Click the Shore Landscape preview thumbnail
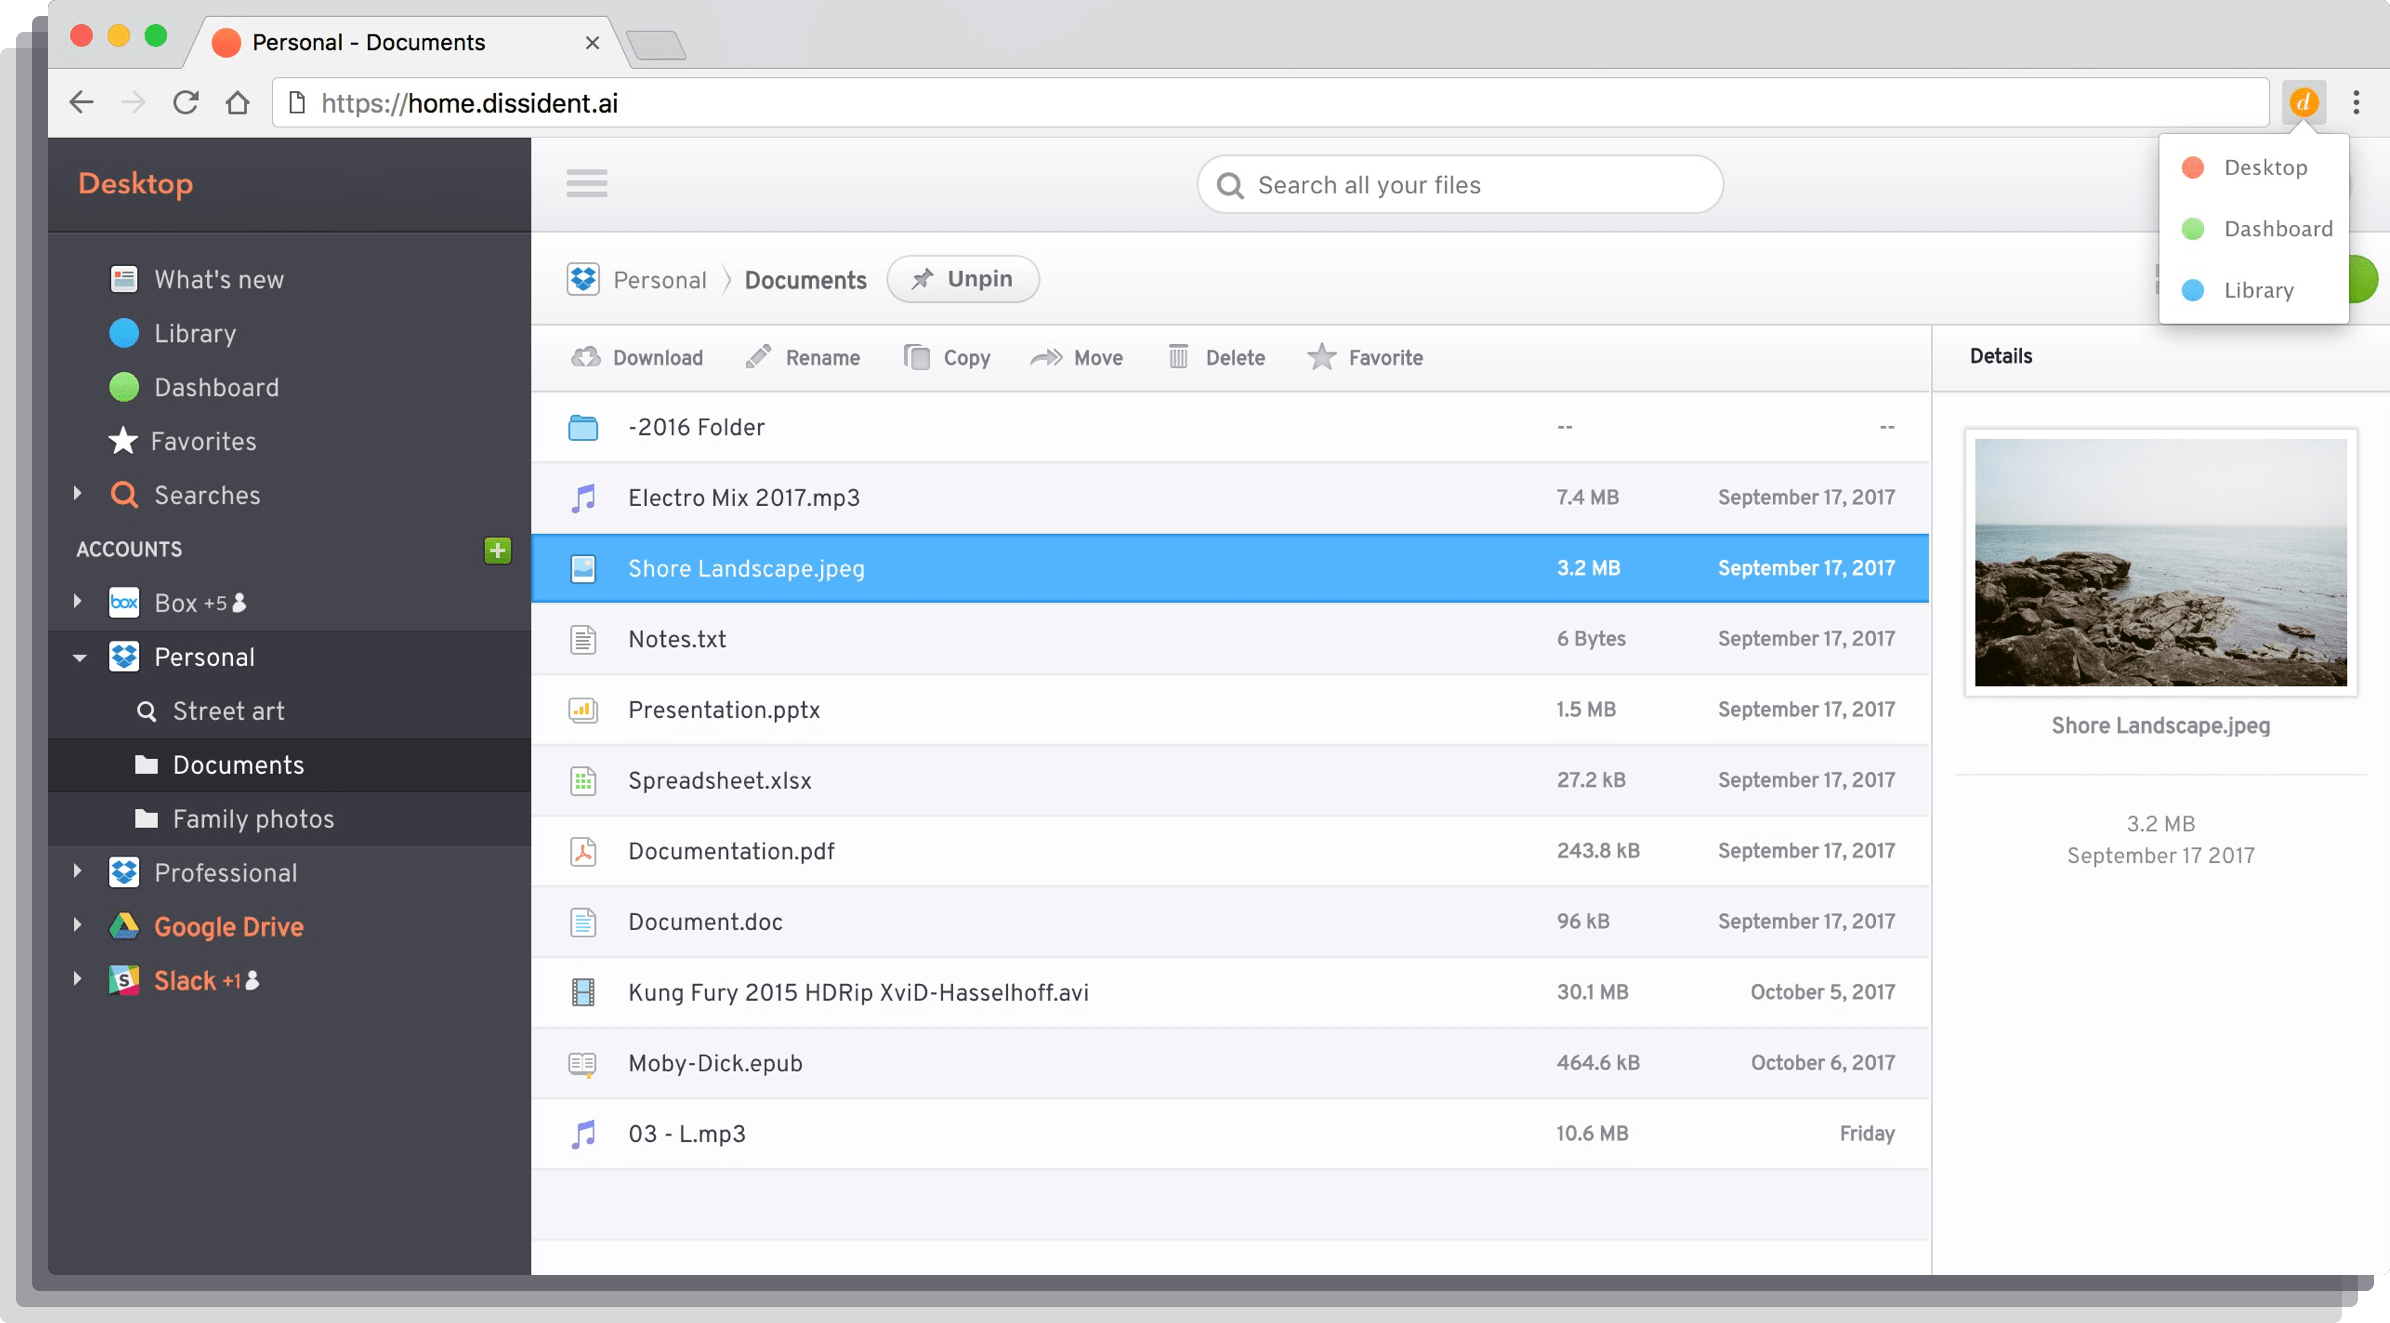Screen dimensions: 2390x1323 (2160, 562)
